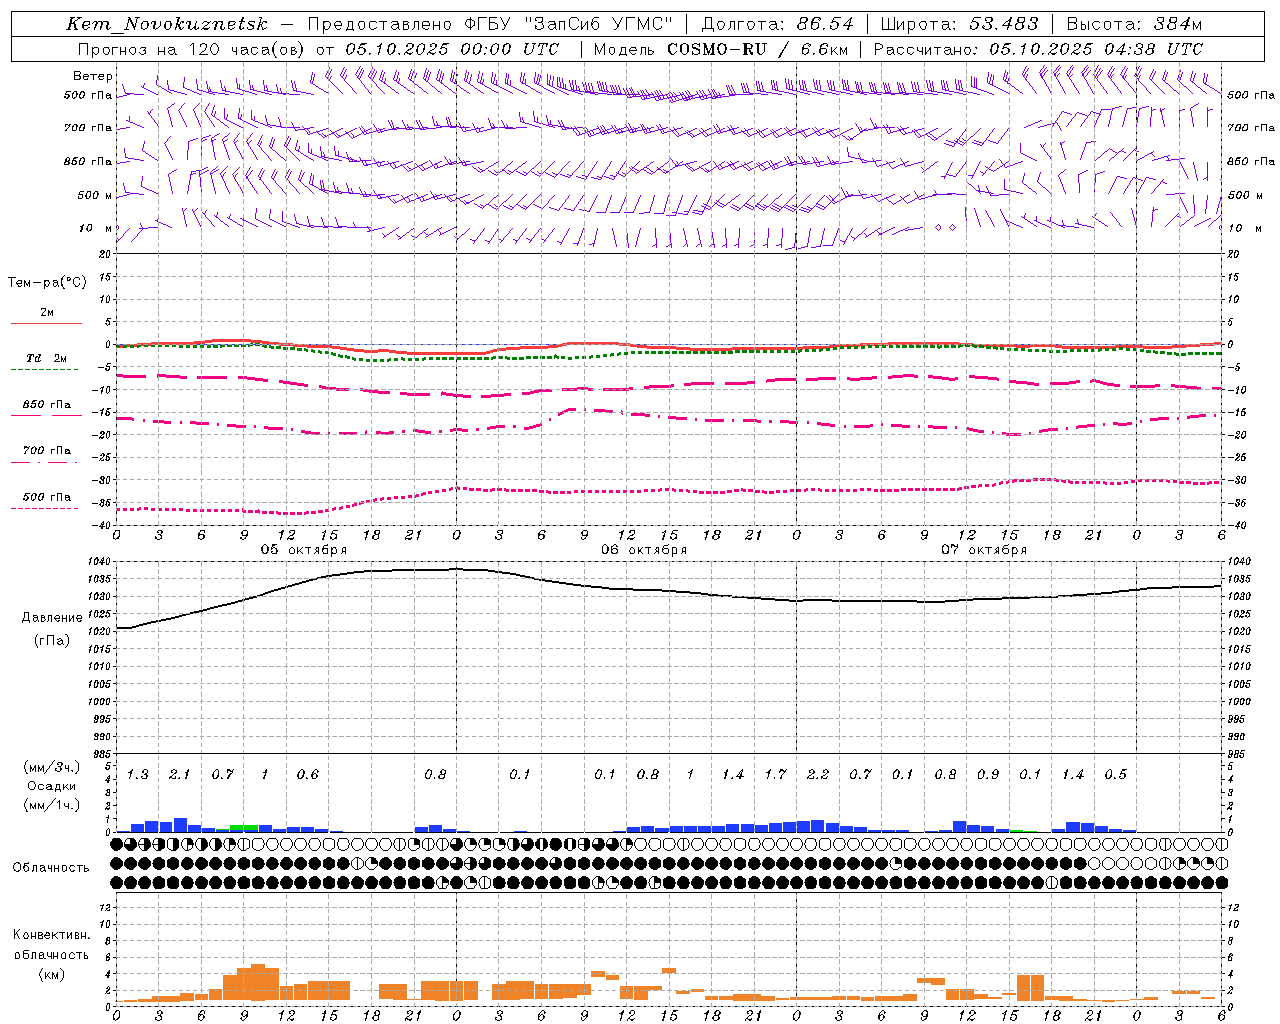
Task: Click the '700 гПа' temperature legend entry
Action: 46,450
